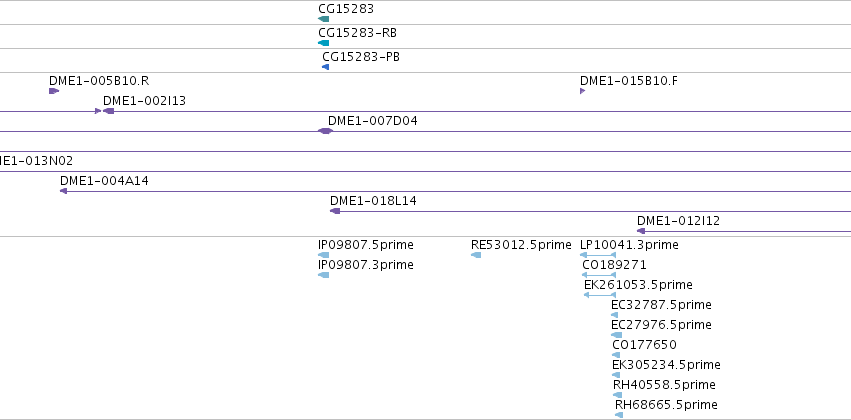Select the CG15283-PB protein glyph

tap(326, 67)
